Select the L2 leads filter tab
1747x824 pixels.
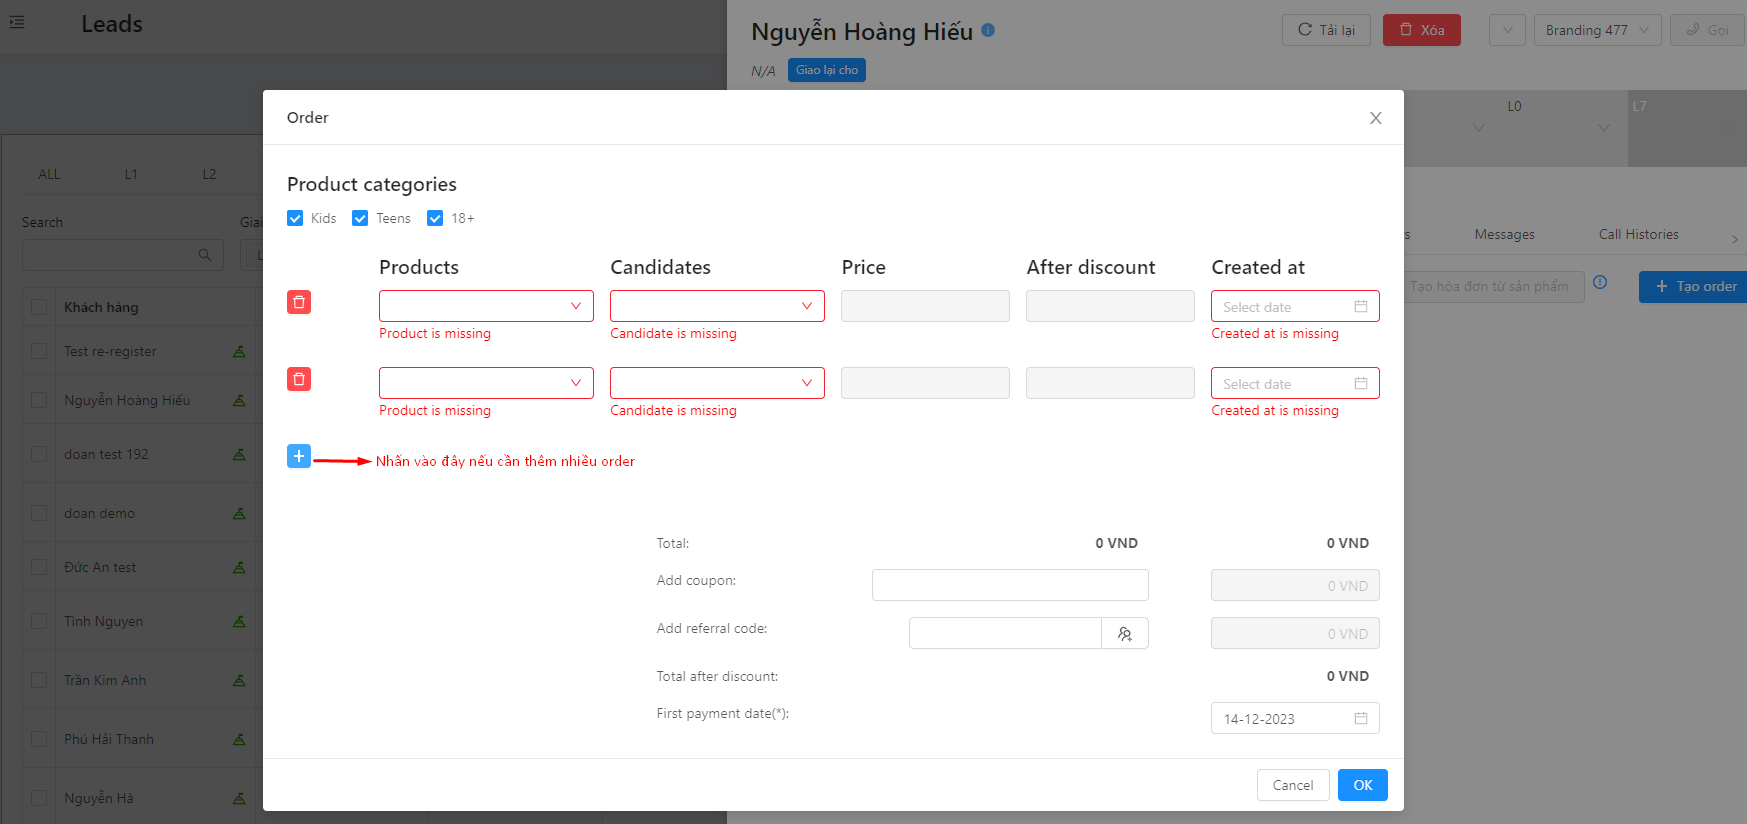click(x=209, y=174)
